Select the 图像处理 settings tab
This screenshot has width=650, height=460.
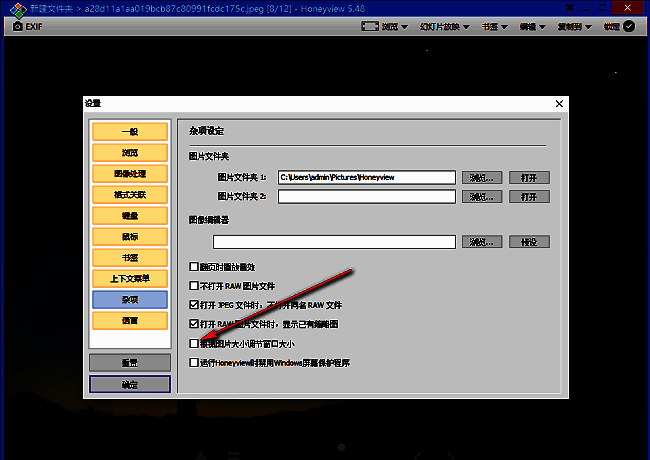point(130,174)
